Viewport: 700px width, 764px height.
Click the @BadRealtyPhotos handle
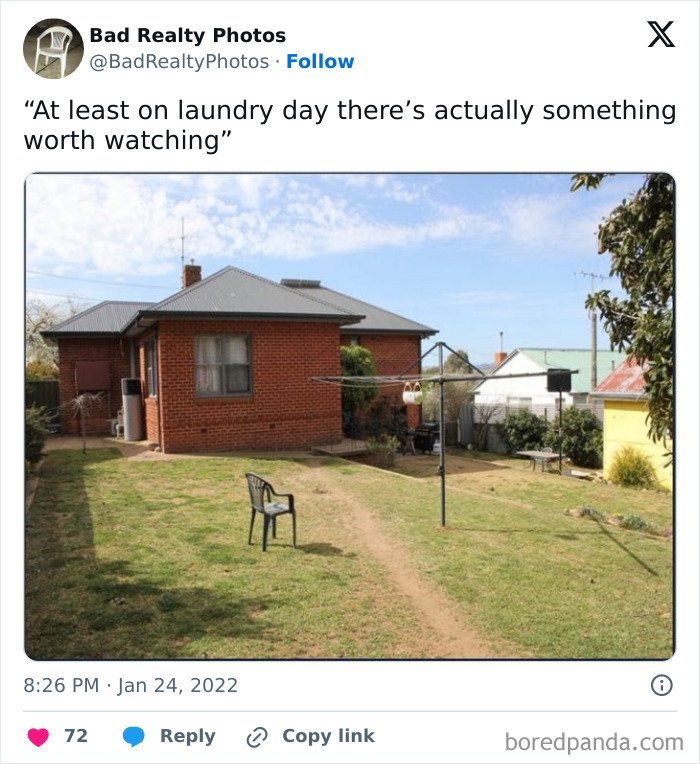pyautogui.click(x=179, y=61)
